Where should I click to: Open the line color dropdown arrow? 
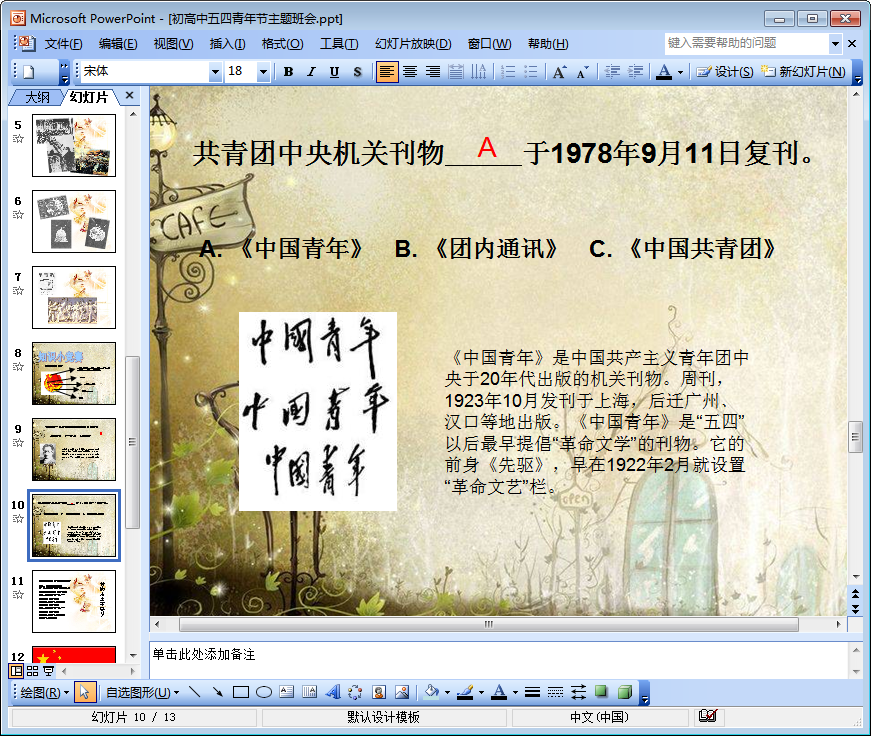481,692
